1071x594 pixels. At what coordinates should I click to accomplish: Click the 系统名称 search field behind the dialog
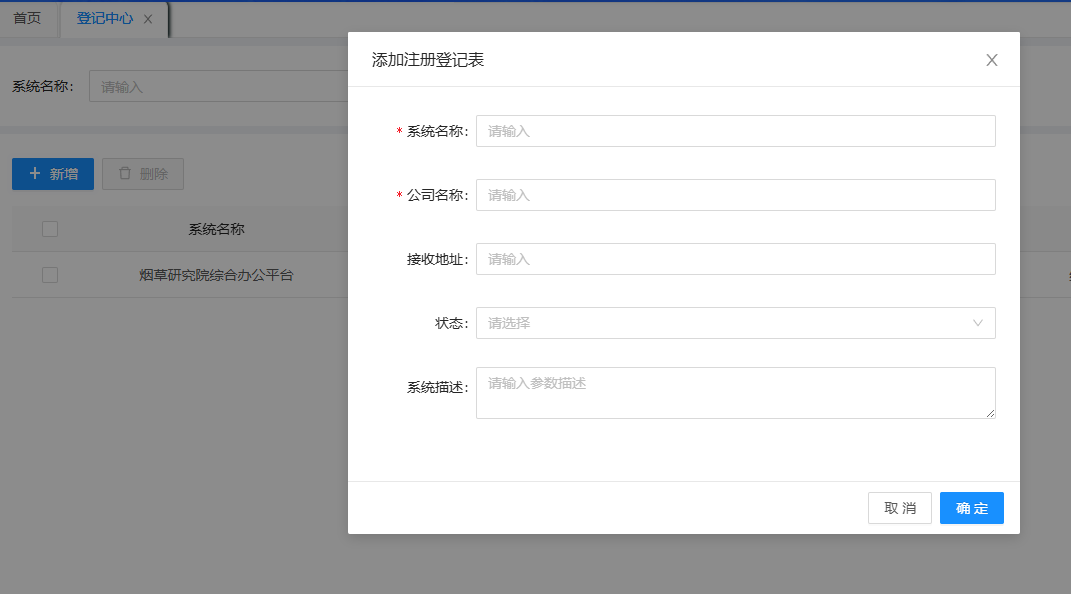[x=218, y=86]
